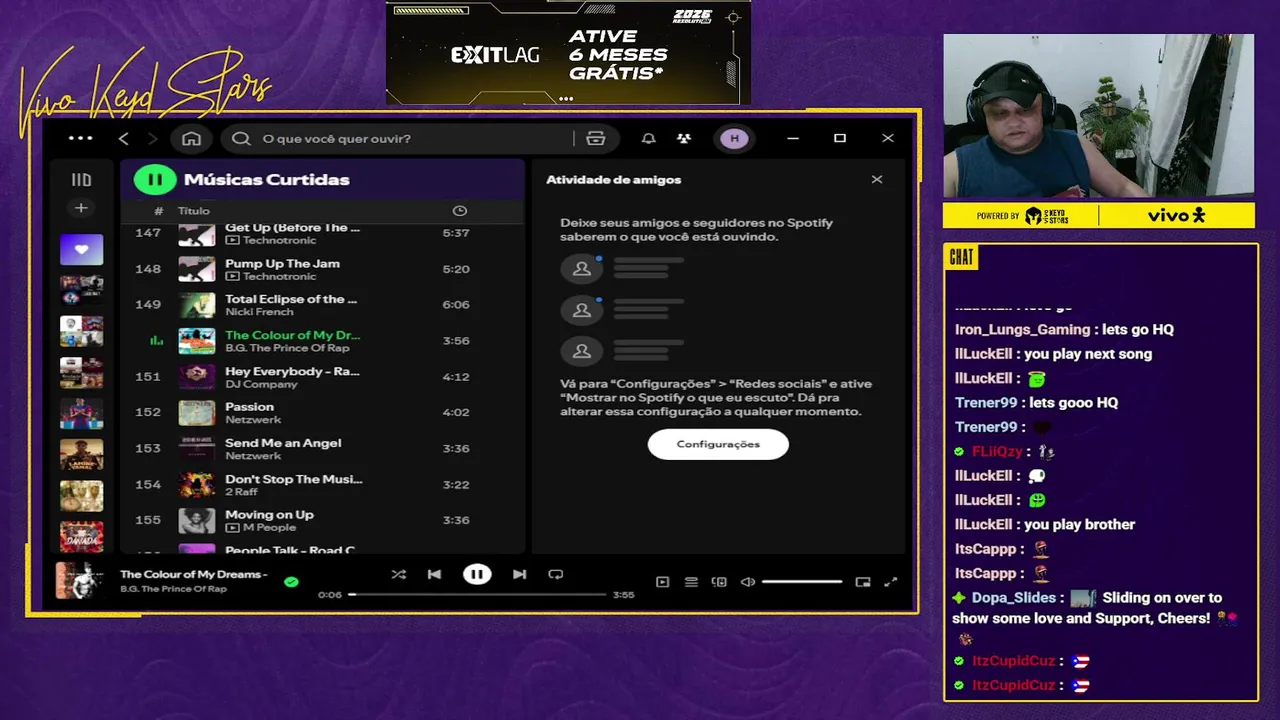Toggle the green liked checkmark for current song
The width and height of the screenshot is (1280, 720).
pos(291,581)
